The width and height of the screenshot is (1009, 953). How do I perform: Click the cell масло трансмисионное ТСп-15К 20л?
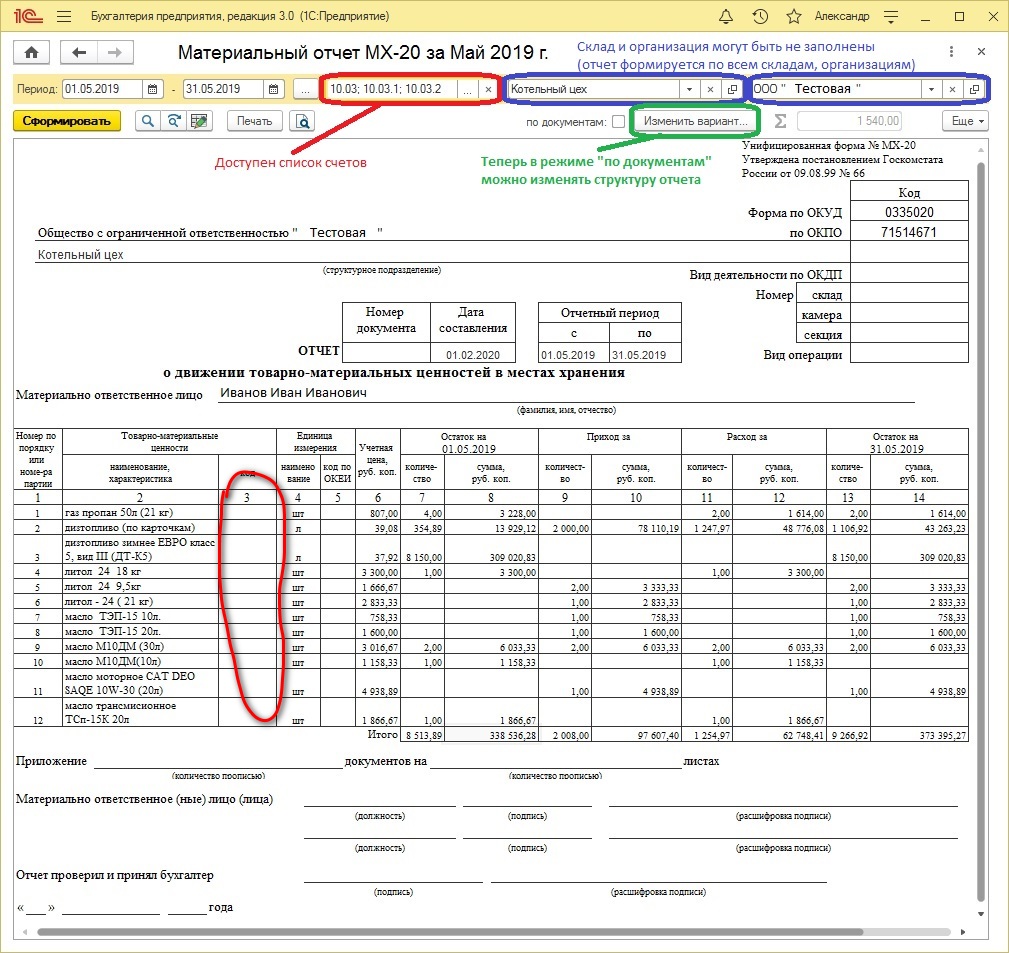click(140, 712)
